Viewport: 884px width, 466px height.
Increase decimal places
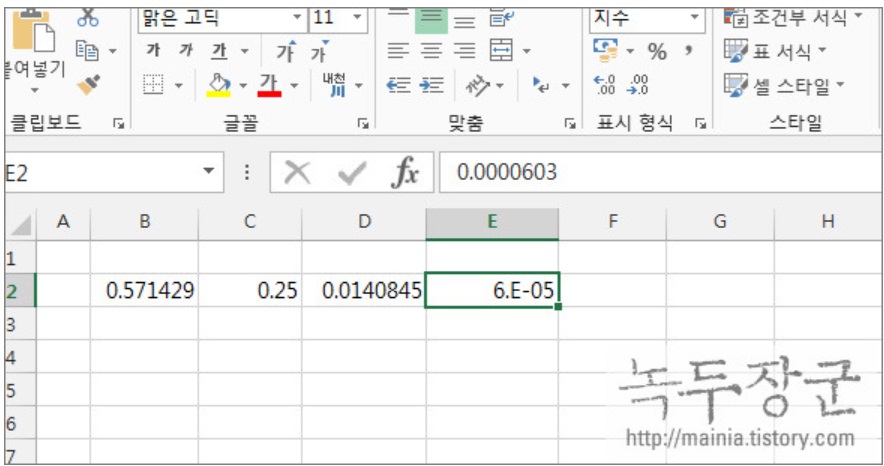click(x=604, y=85)
